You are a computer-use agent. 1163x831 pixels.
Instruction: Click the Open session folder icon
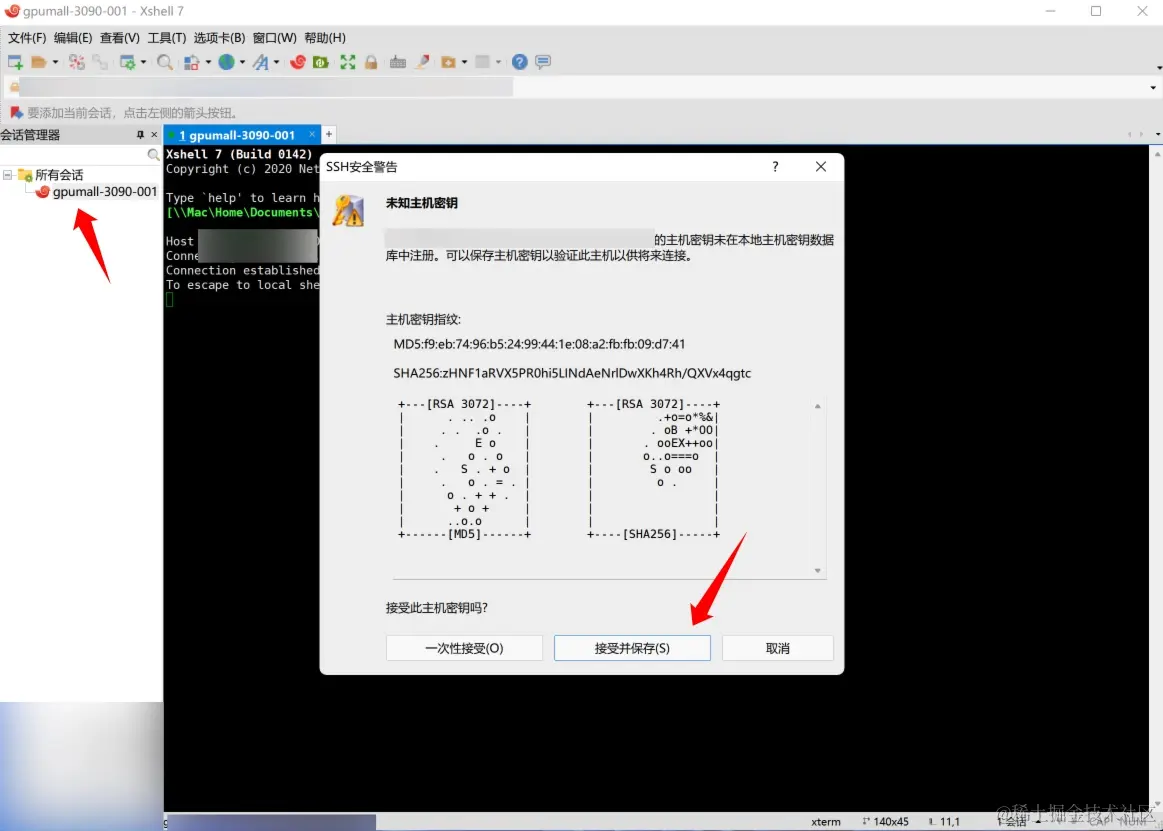coord(39,62)
